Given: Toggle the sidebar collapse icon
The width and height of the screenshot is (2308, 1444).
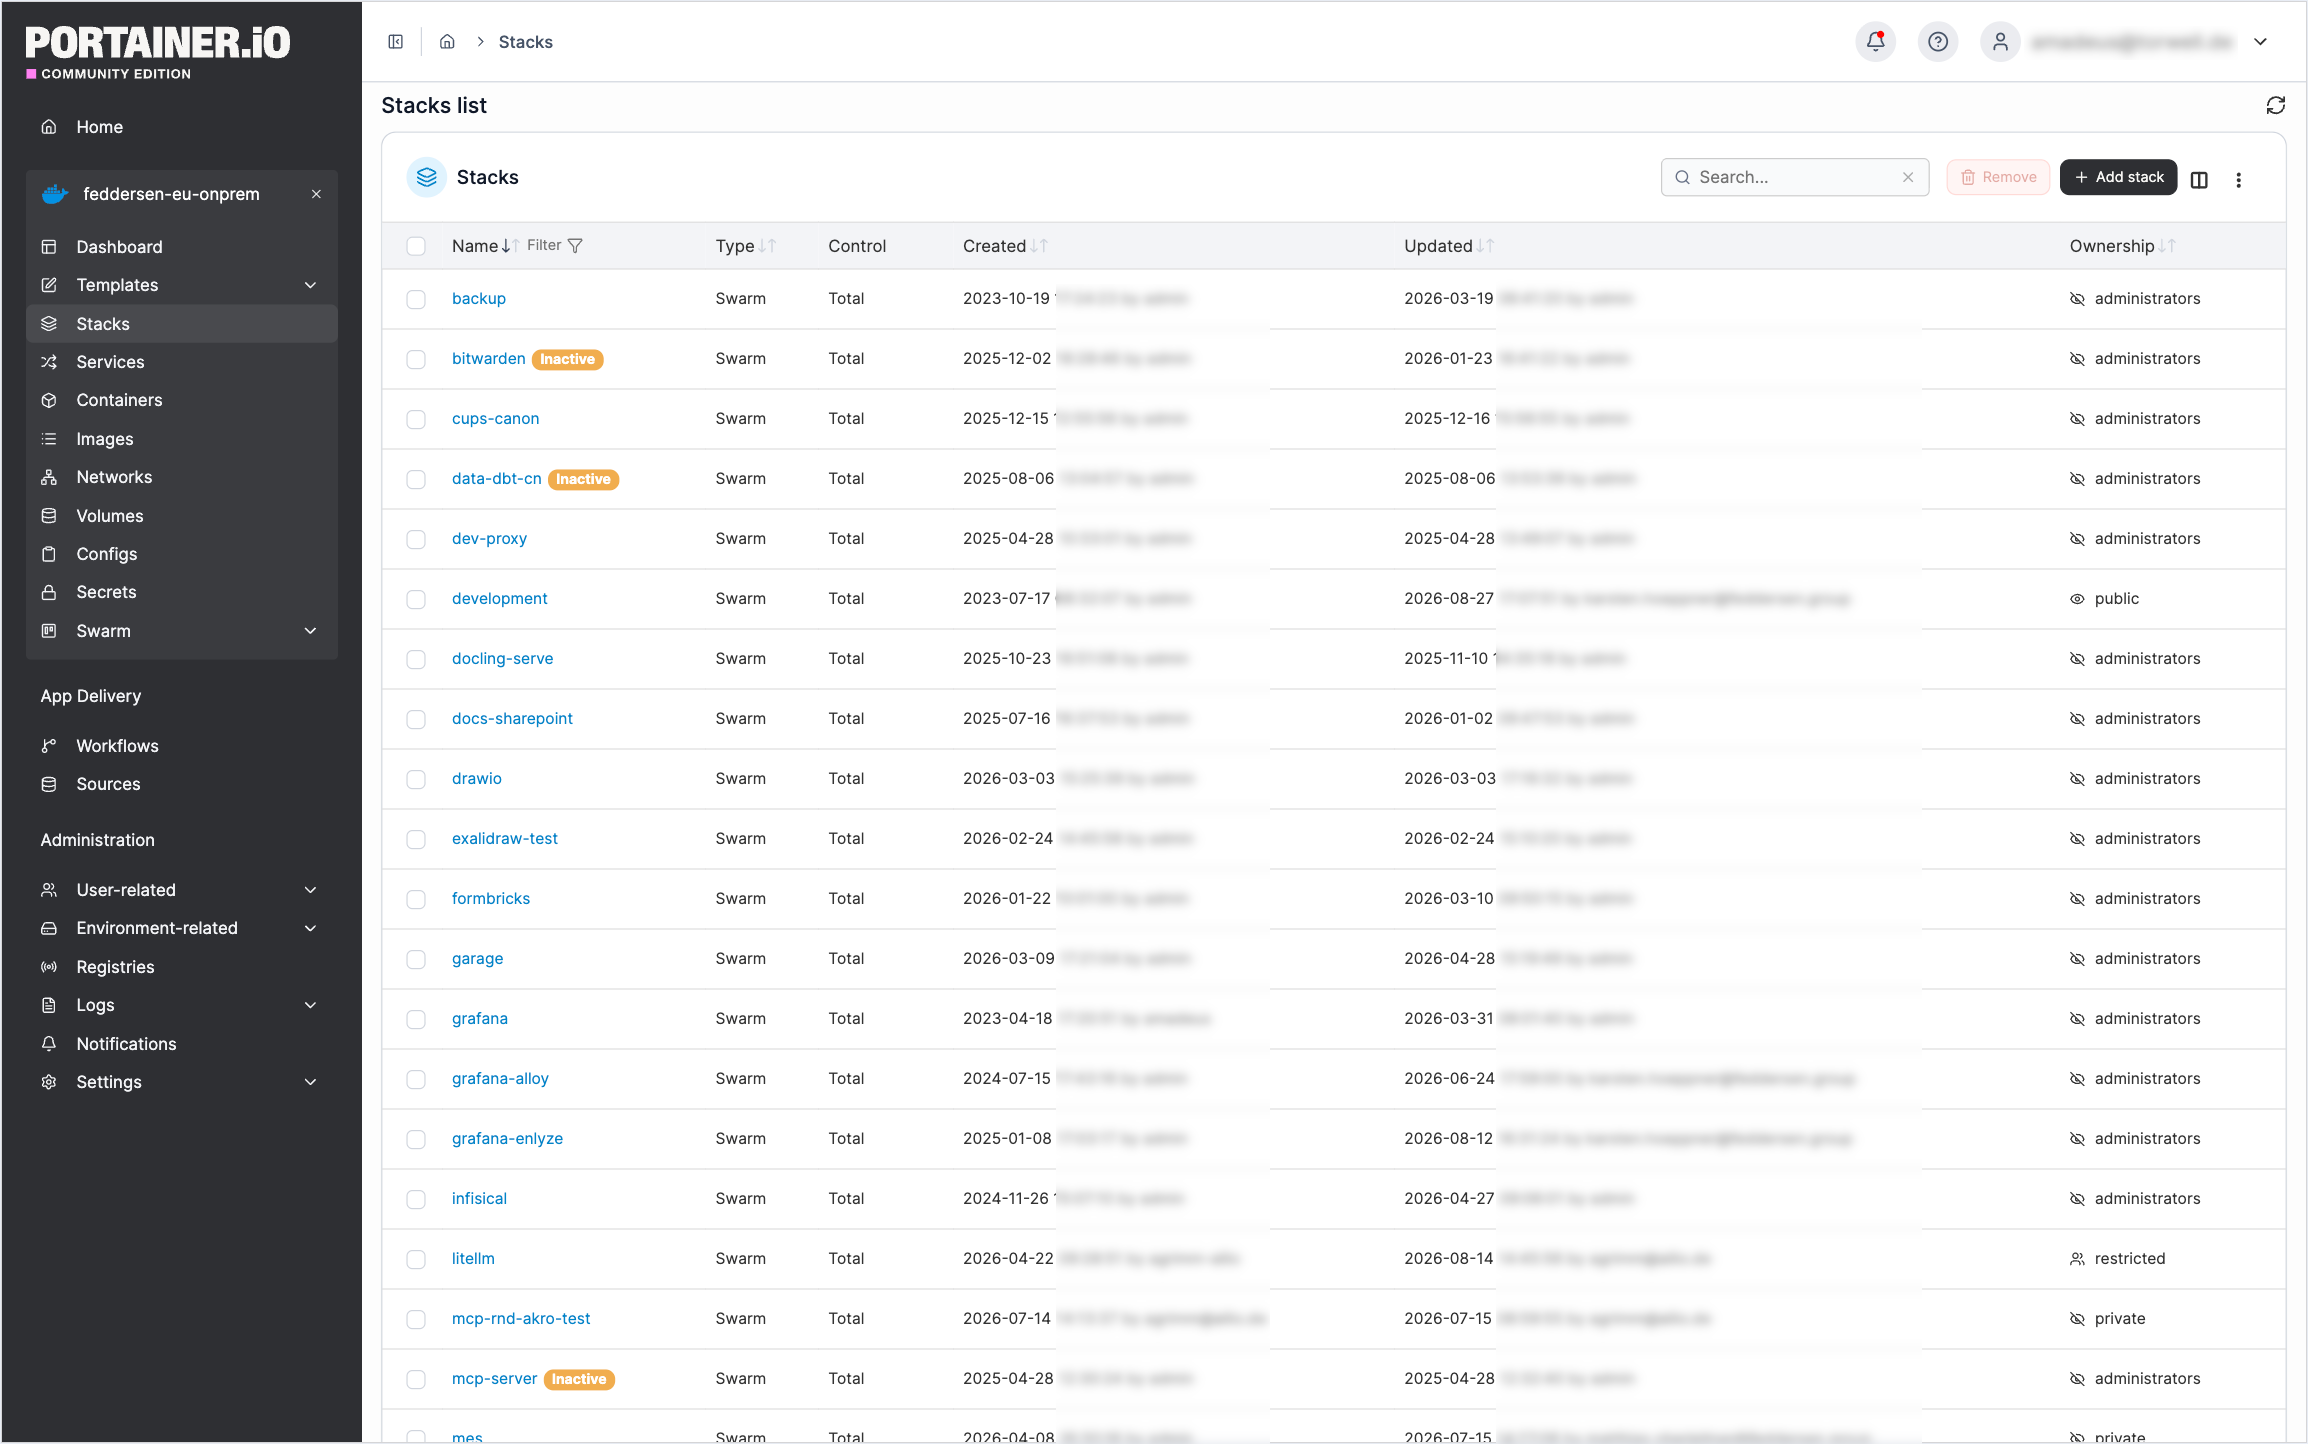Looking at the screenshot, I should 396,42.
